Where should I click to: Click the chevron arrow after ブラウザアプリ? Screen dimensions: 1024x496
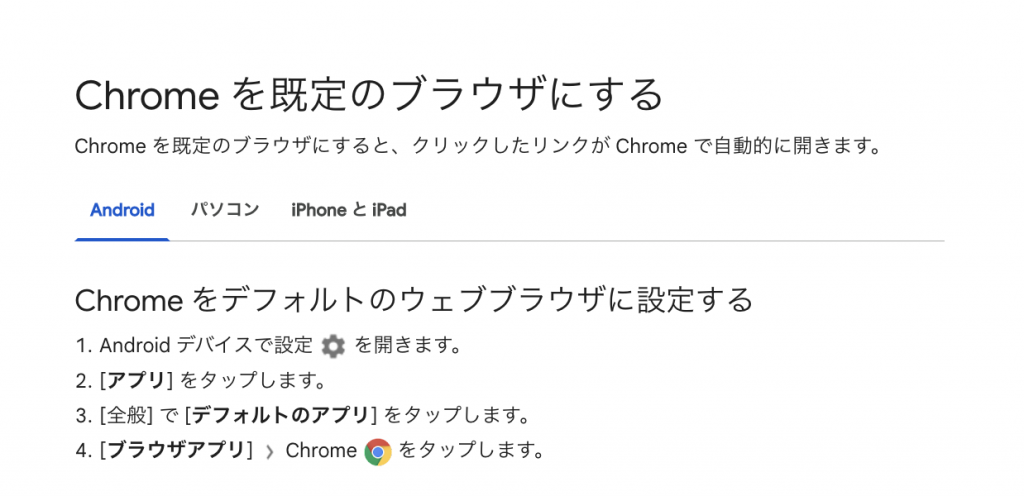coord(270,452)
